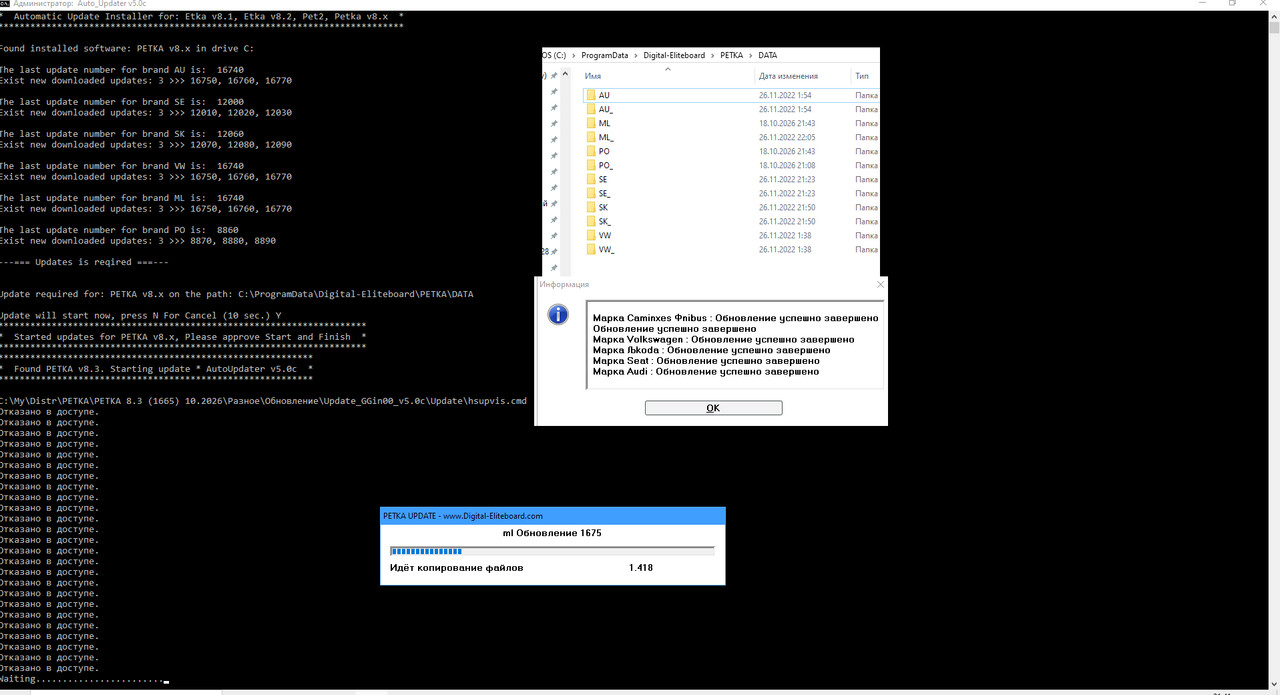This screenshot has width=1280, height=695.
Task: Click 'Идёт копирование файлов' status text
Action: tap(456, 568)
